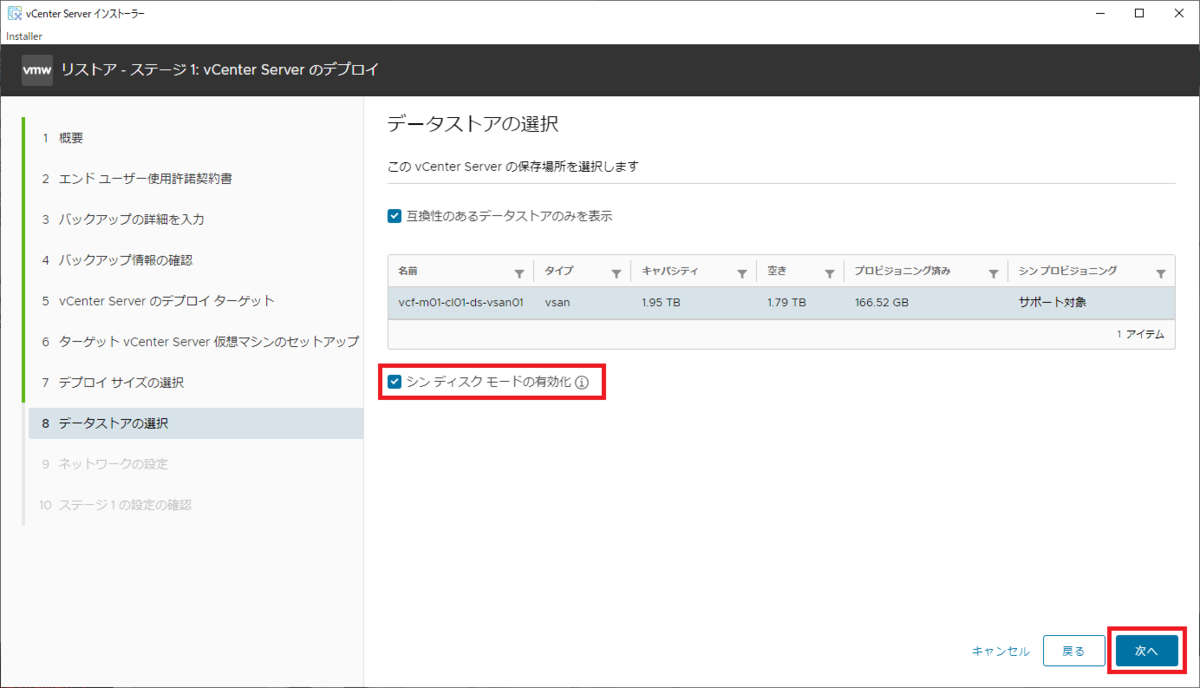1200x688 pixels.
Task: Open the filter icon on タイプ column
Action: click(x=616, y=273)
